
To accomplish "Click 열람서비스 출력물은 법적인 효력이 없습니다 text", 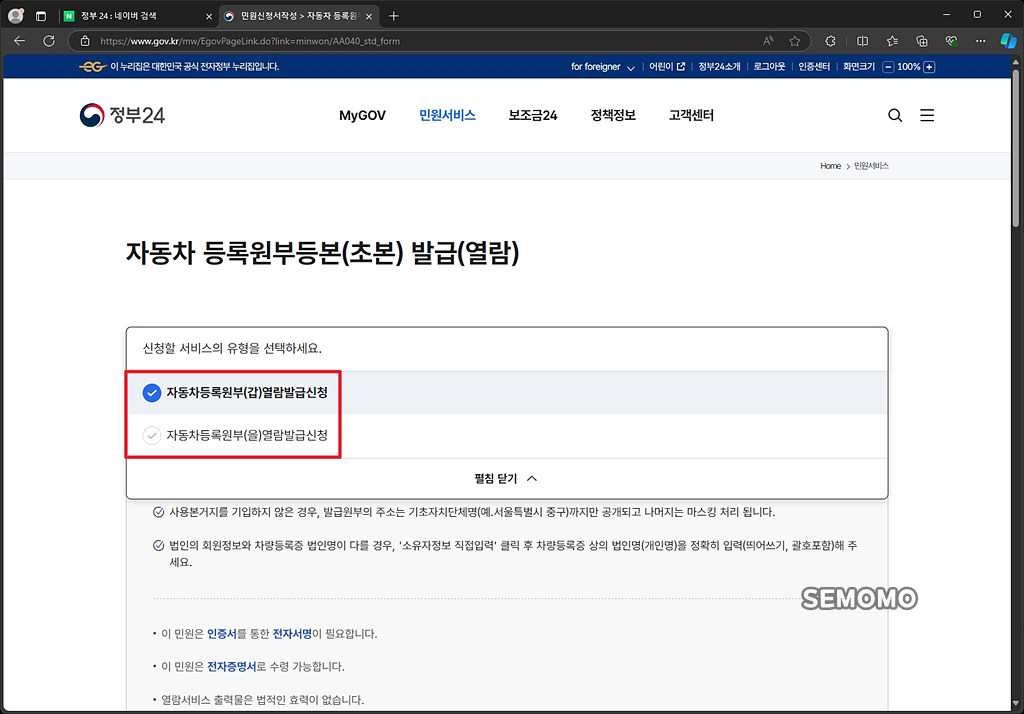I will (263, 700).
